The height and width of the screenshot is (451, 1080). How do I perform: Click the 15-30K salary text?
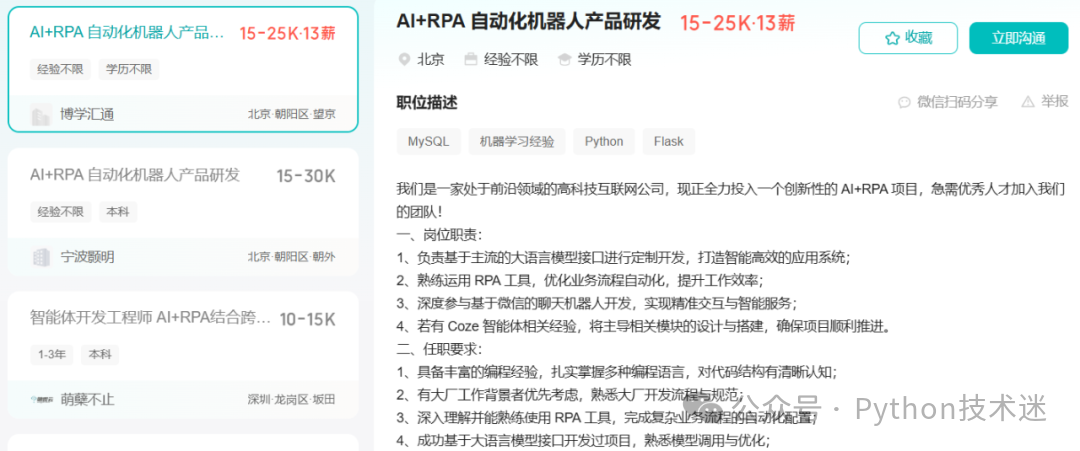pyautogui.click(x=306, y=176)
